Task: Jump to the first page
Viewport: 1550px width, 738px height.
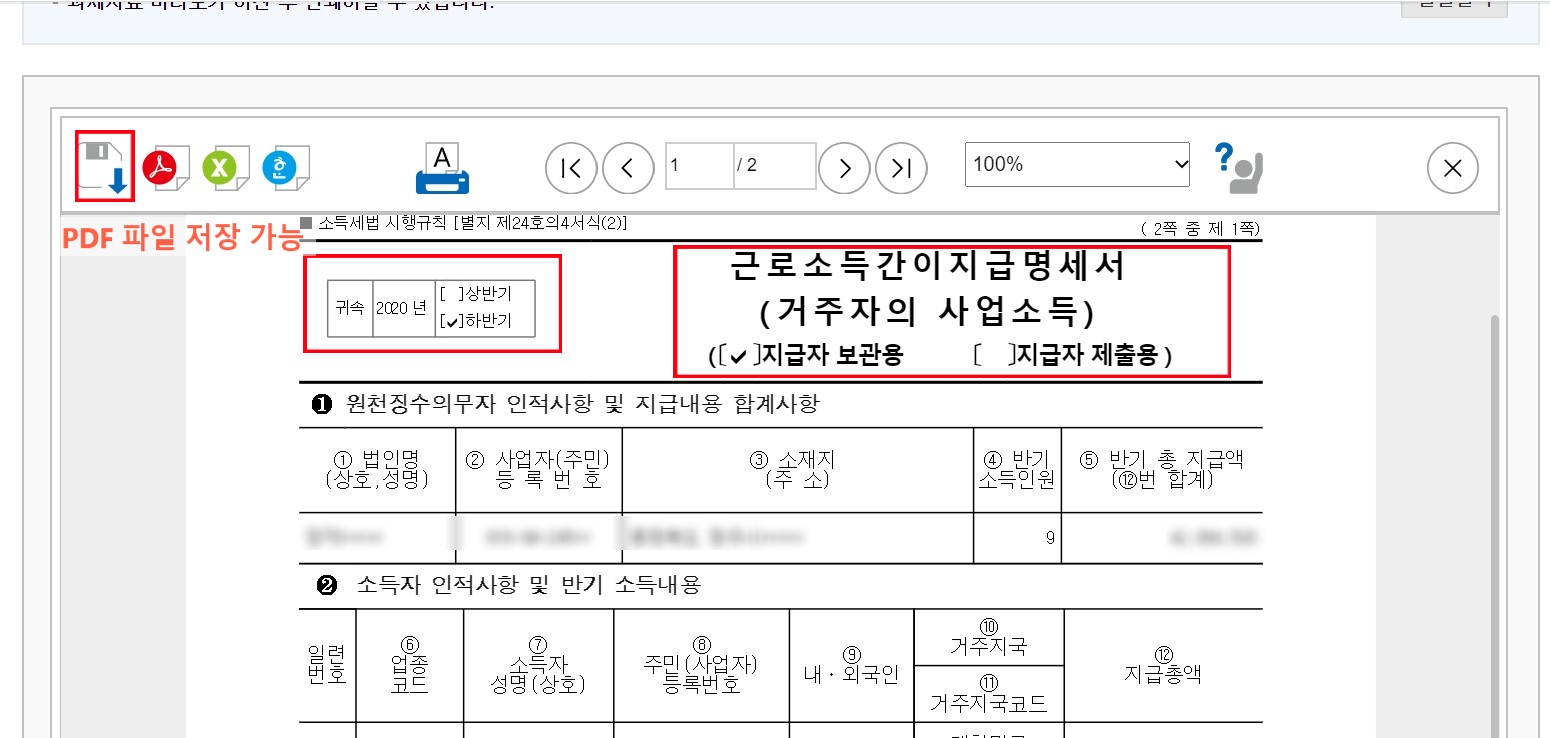Action: (570, 167)
